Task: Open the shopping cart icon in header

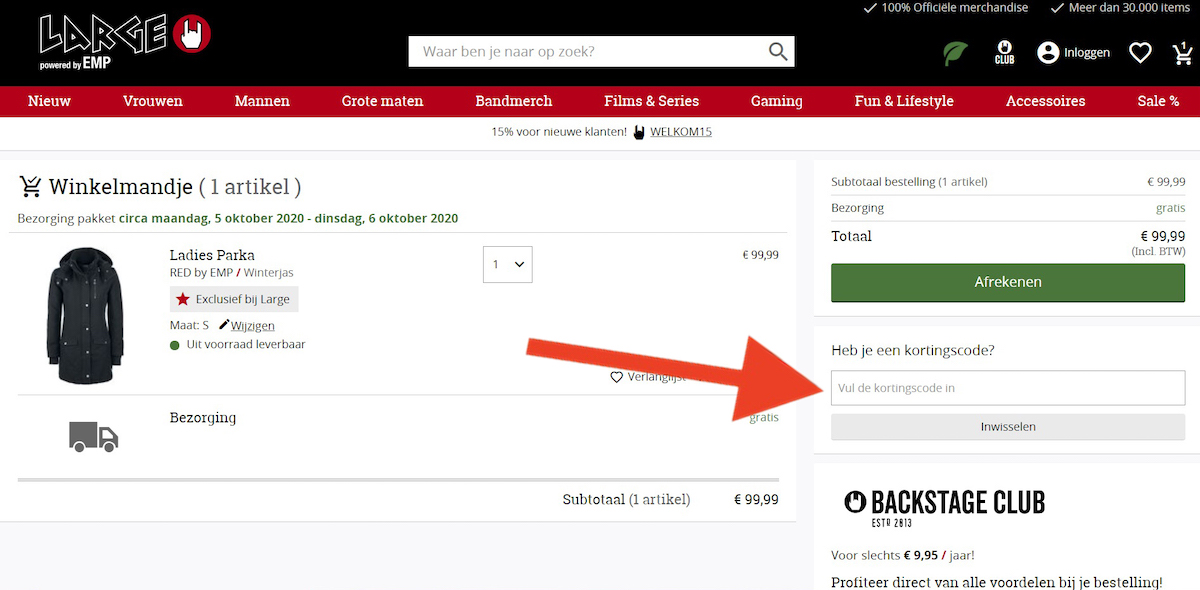Action: pyautogui.click(x=1182, y=52)
